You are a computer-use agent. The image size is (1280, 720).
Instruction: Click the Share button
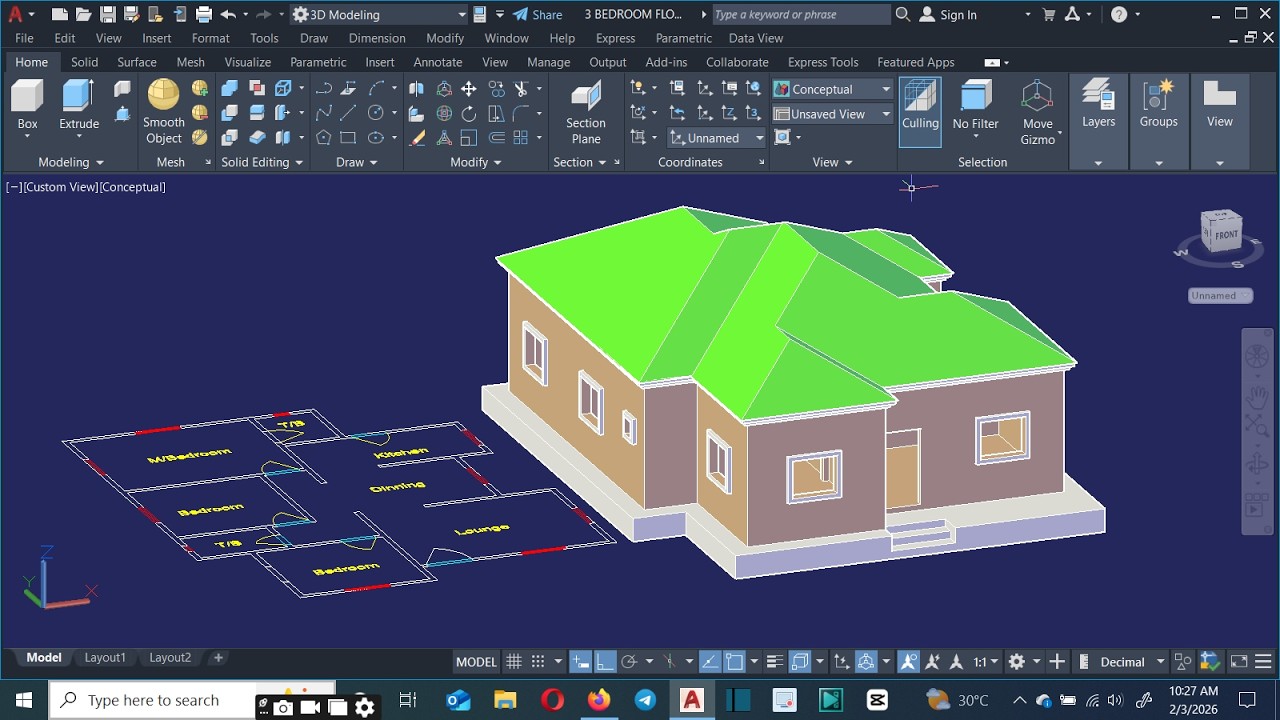pyautogui.click(x=538, y=14)
